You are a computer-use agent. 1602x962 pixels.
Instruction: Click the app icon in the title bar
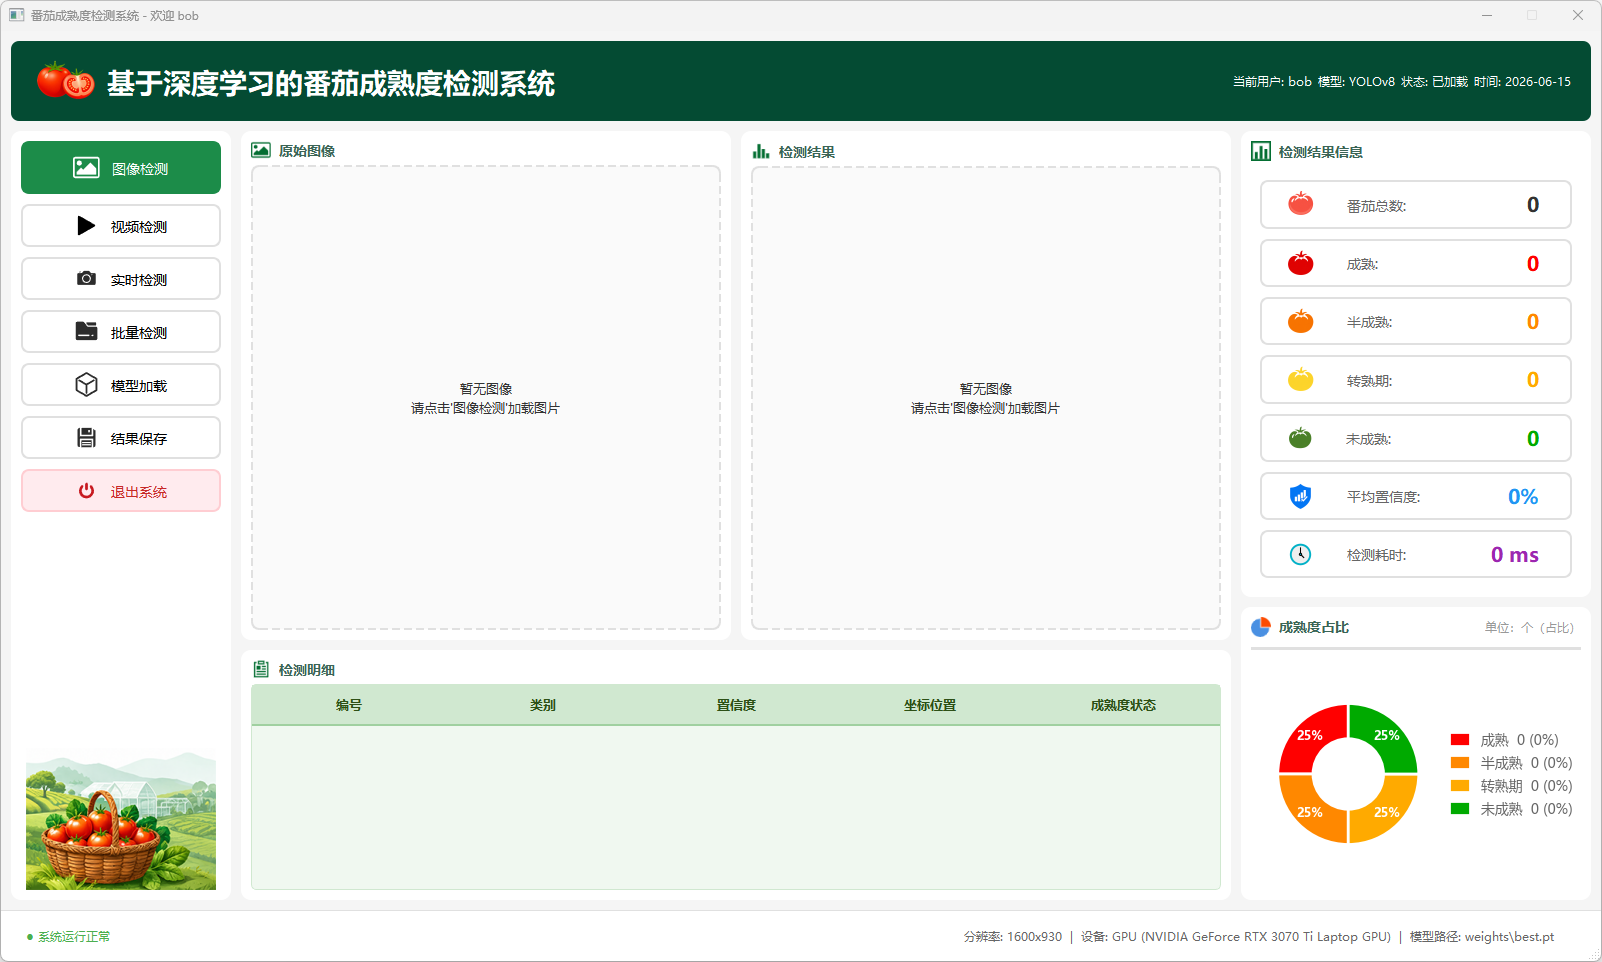pyautogui.click(x=16, y=15)
